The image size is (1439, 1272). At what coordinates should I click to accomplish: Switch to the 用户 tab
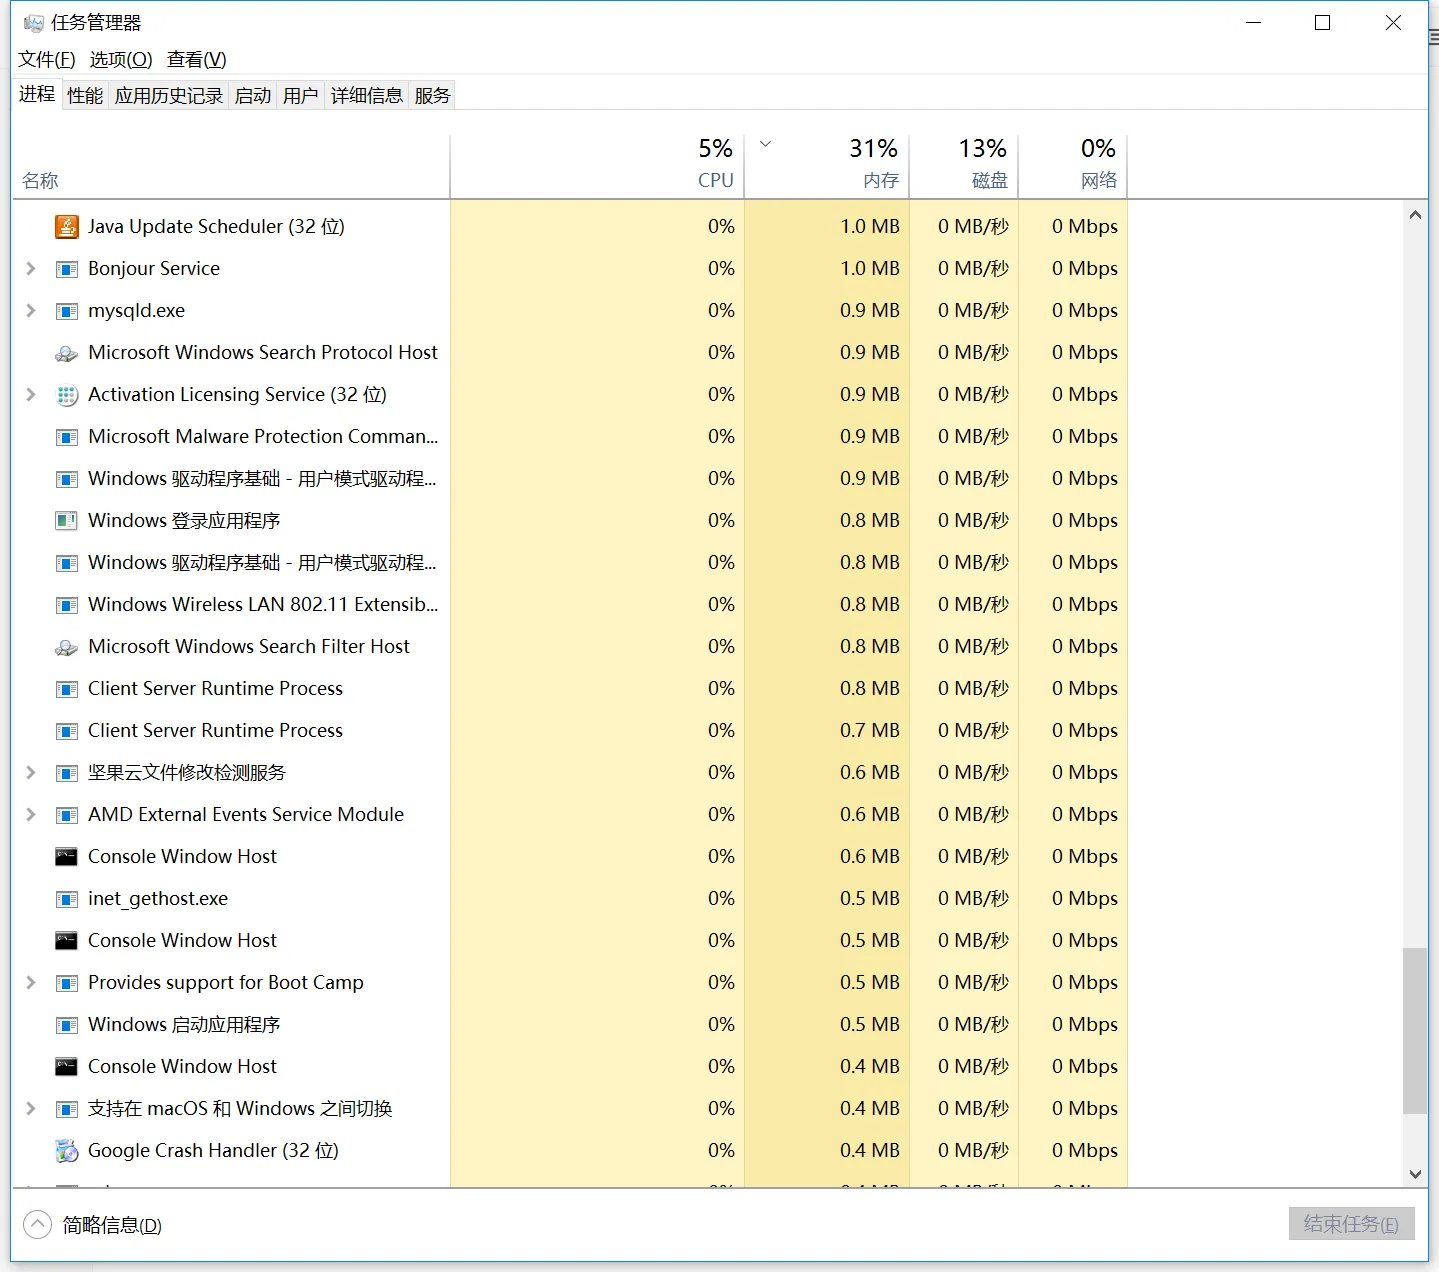tap(301, 95)
